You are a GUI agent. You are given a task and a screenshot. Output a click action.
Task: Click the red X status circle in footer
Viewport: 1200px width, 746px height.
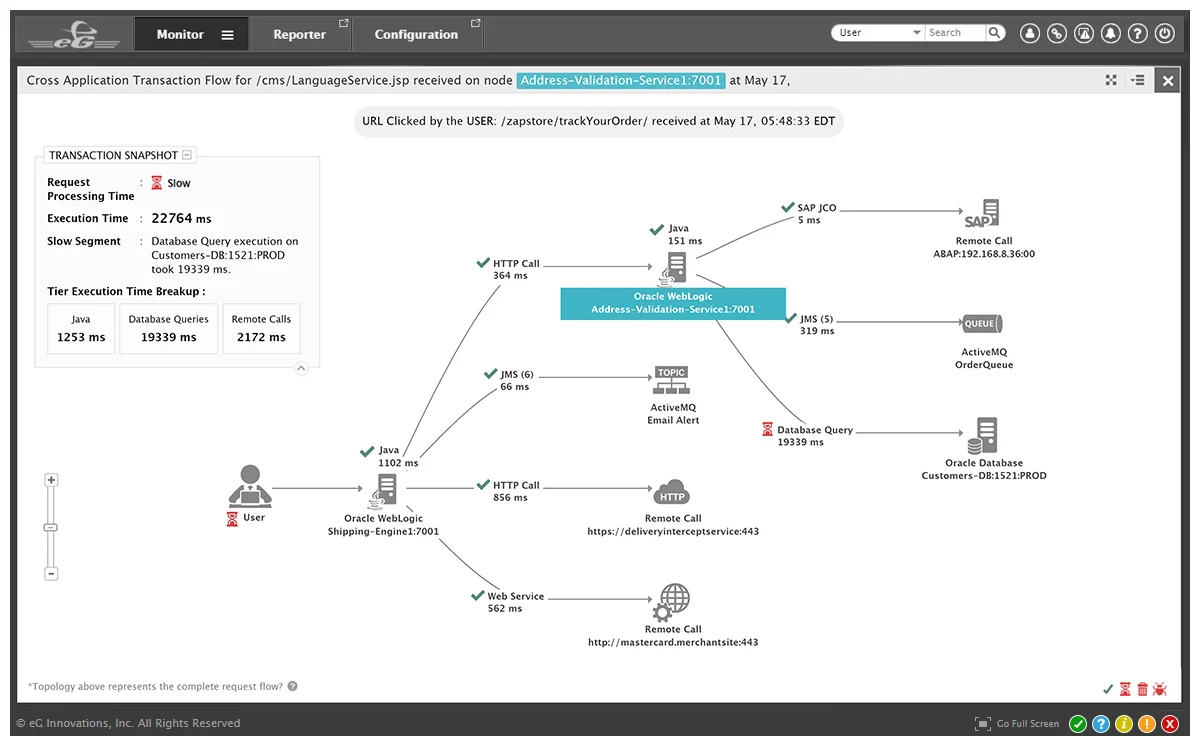(x=1170, y=724)
